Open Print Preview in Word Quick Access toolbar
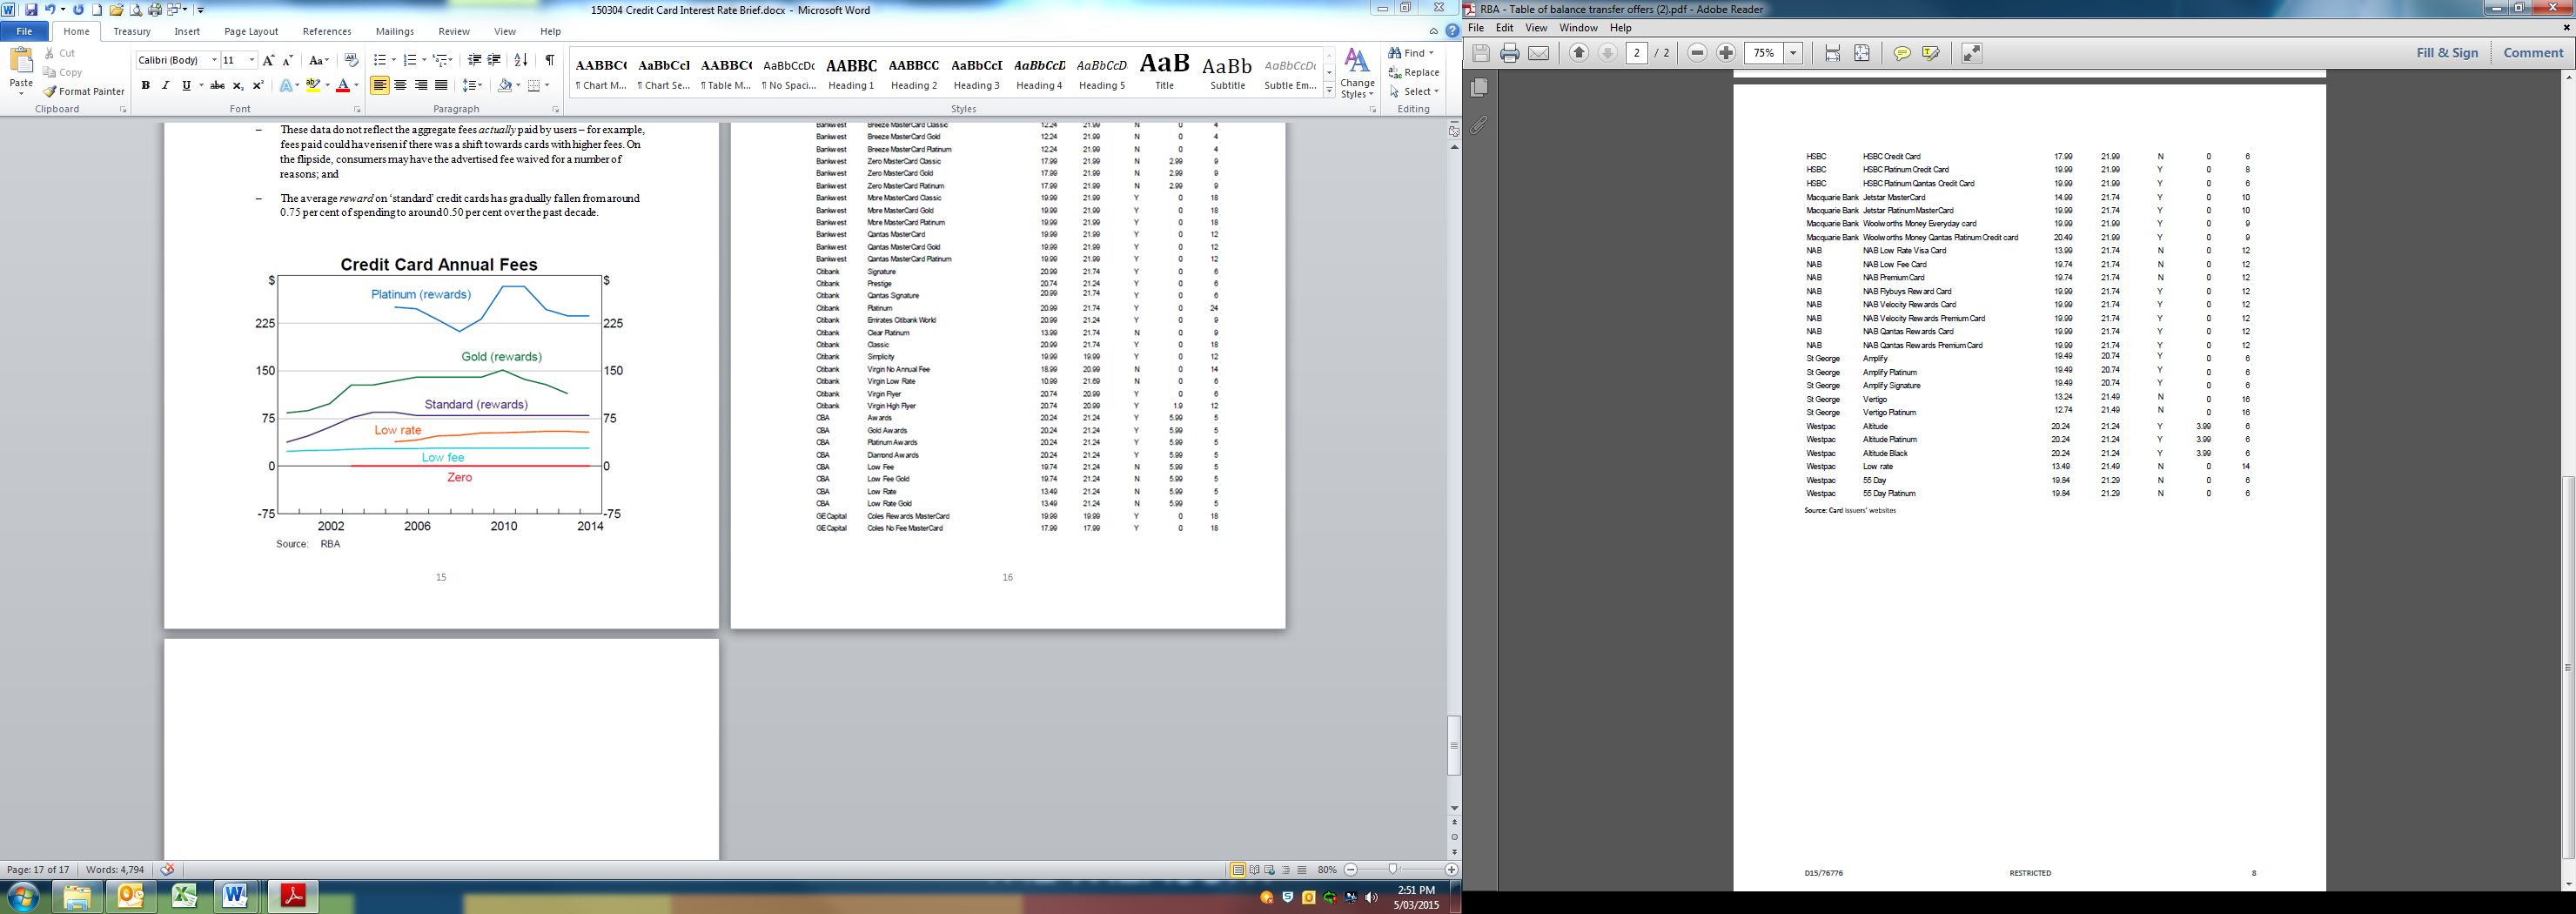The height and width of the screenshot is (914, 2576). click(136, 10)
